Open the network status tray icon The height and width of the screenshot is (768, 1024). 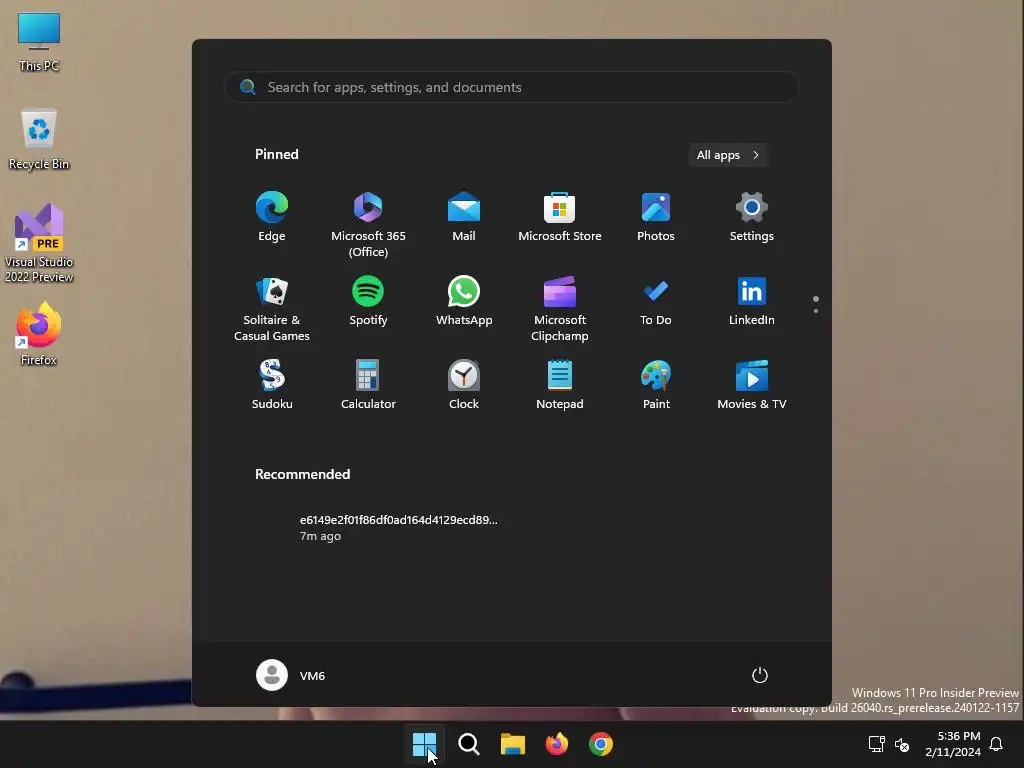click(x=876, y=744)
